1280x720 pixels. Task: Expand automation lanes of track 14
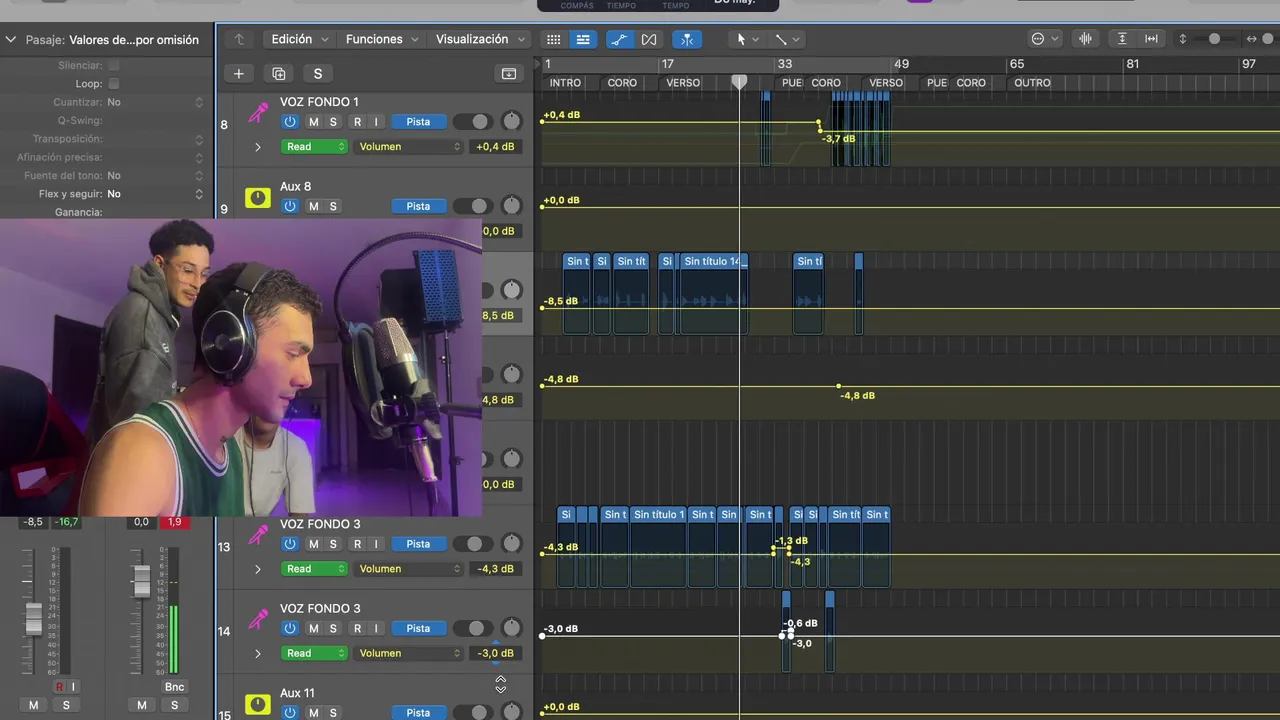pos(258,654)
